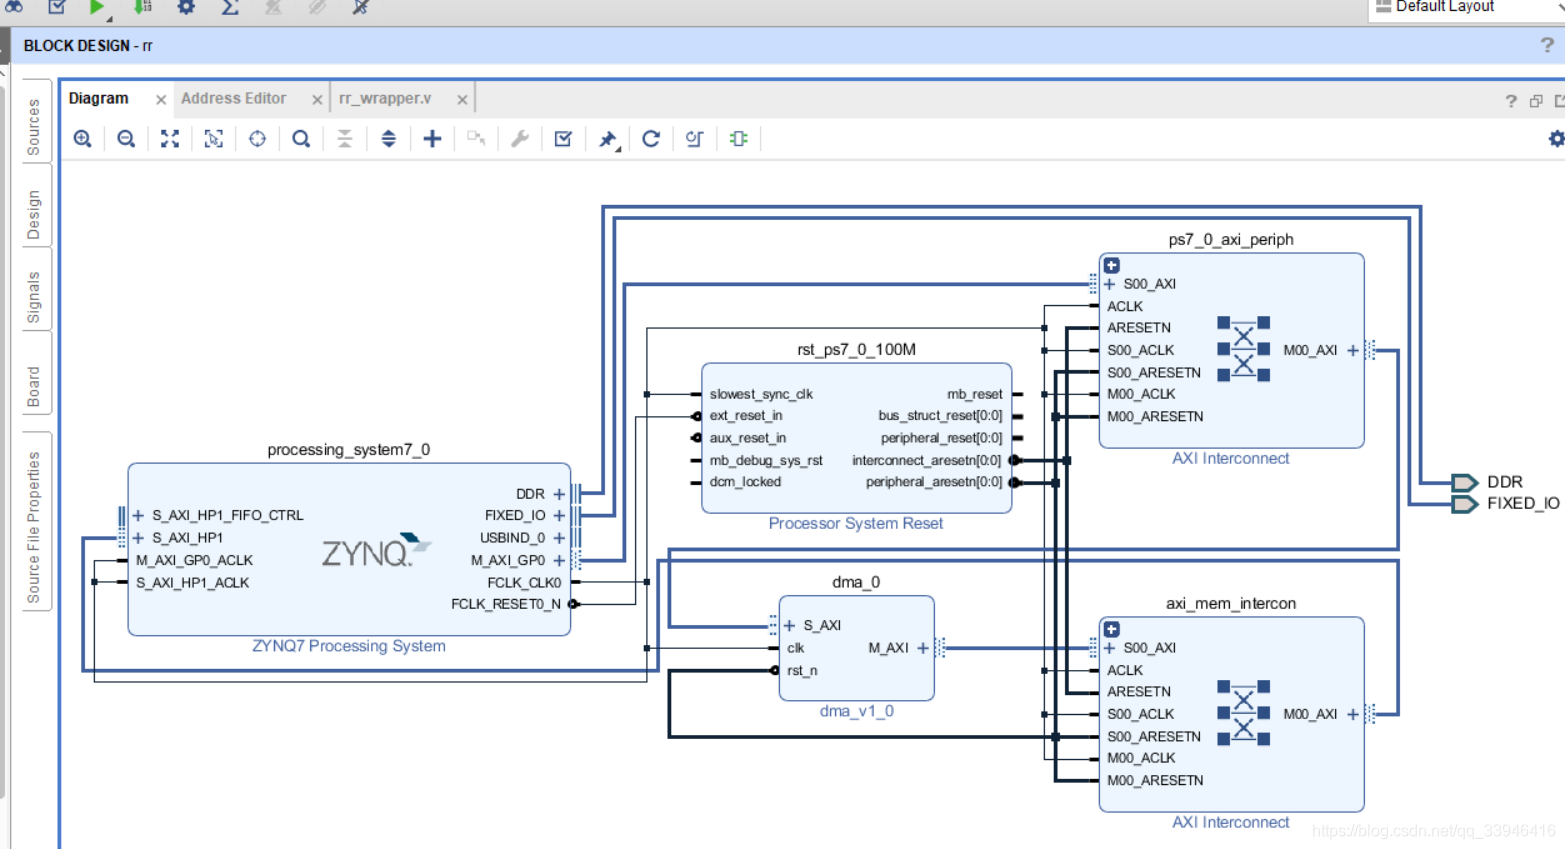Select the Processor System Reset label
The width and height of the screenshot is (1565, 849).
pos(856,523)
